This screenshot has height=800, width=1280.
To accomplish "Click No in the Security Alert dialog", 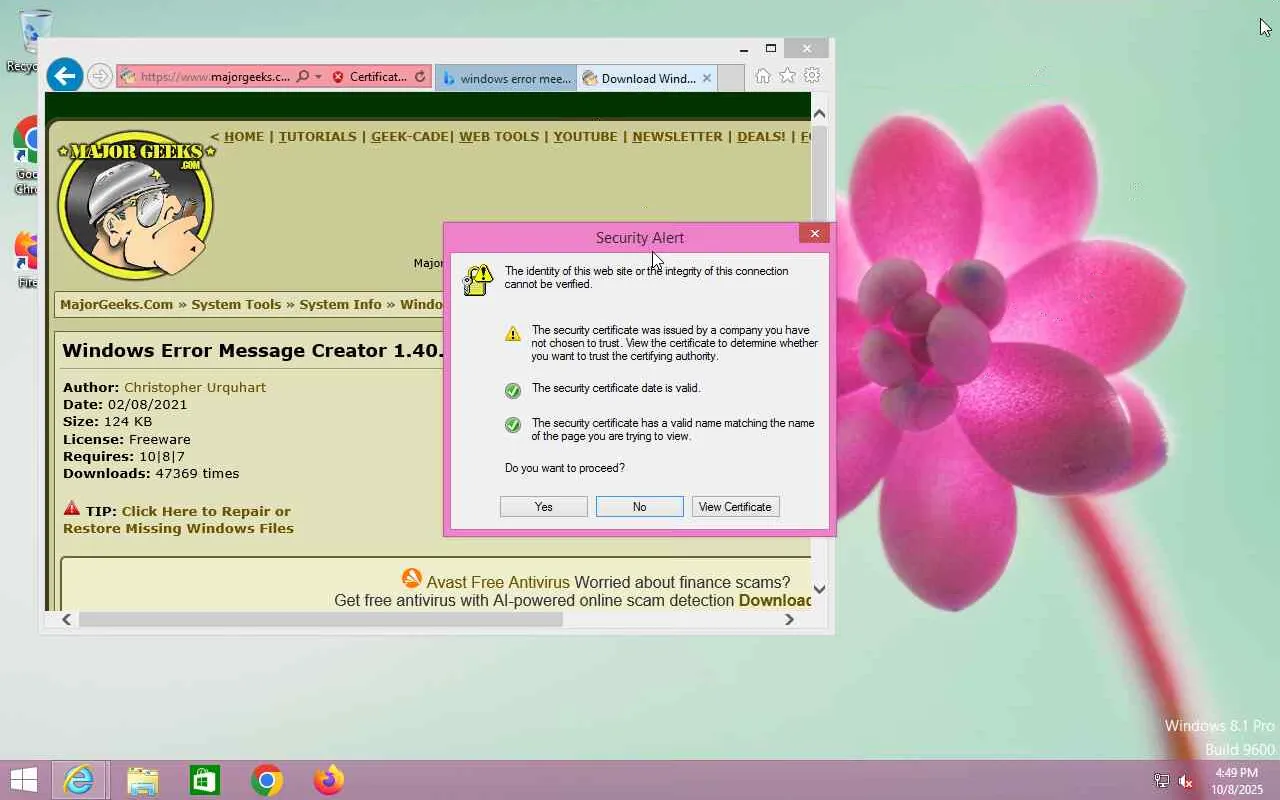I will (640, 507).
